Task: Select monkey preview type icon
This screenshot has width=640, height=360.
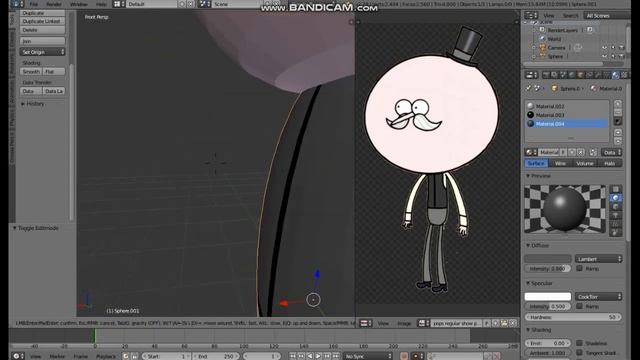Action: click(616, 216)
